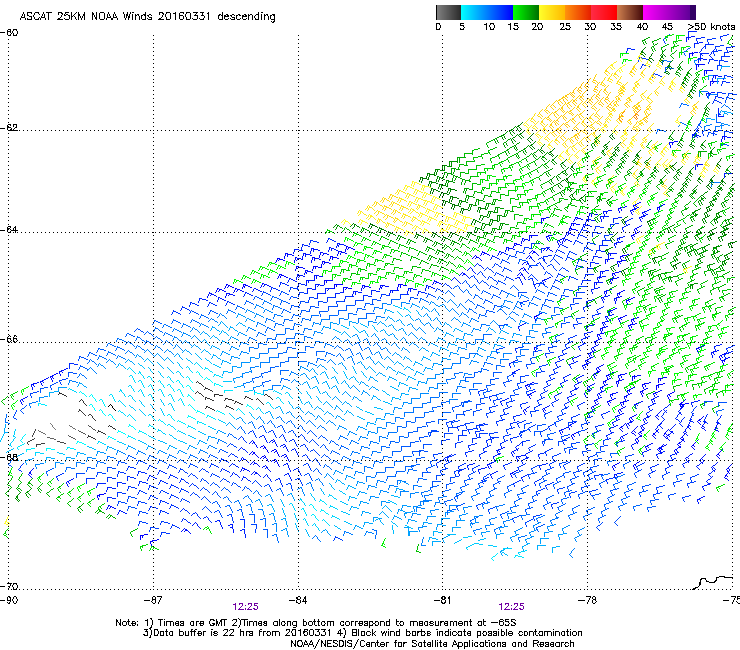Click the -64 latitude axis label
This screenshot has height=650, width=740.
[x=9, y=230]
